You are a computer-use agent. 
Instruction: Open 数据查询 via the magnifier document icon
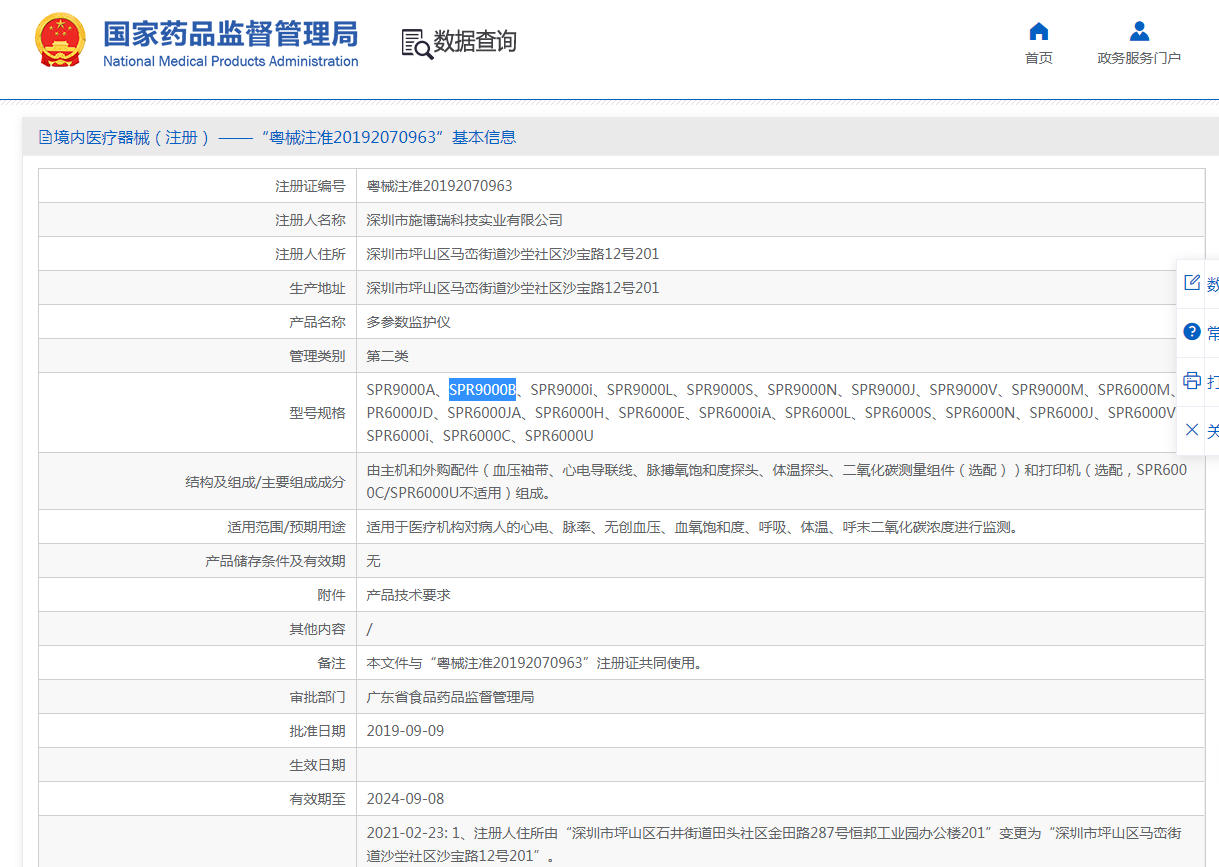417,43
